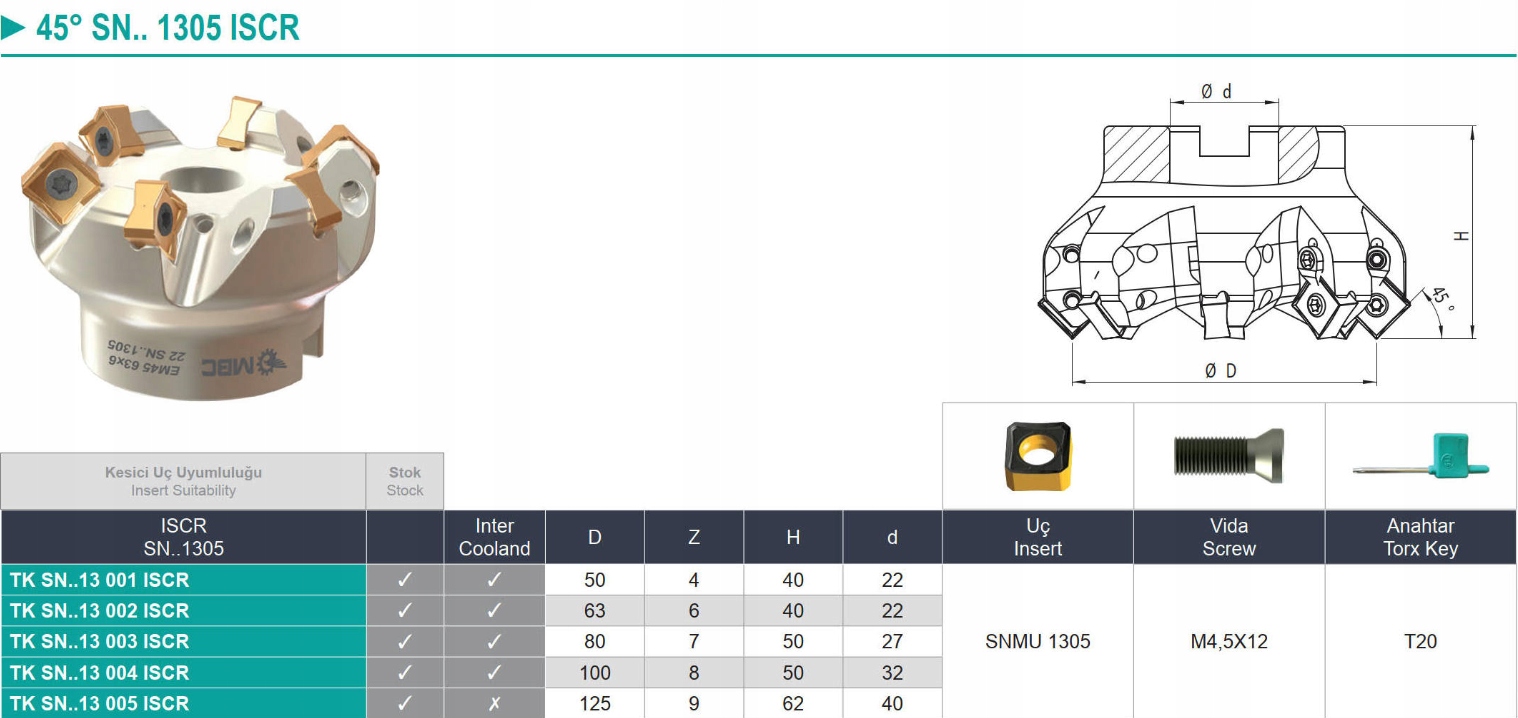
Task: Click the Z column header
Action: point(694,537)
